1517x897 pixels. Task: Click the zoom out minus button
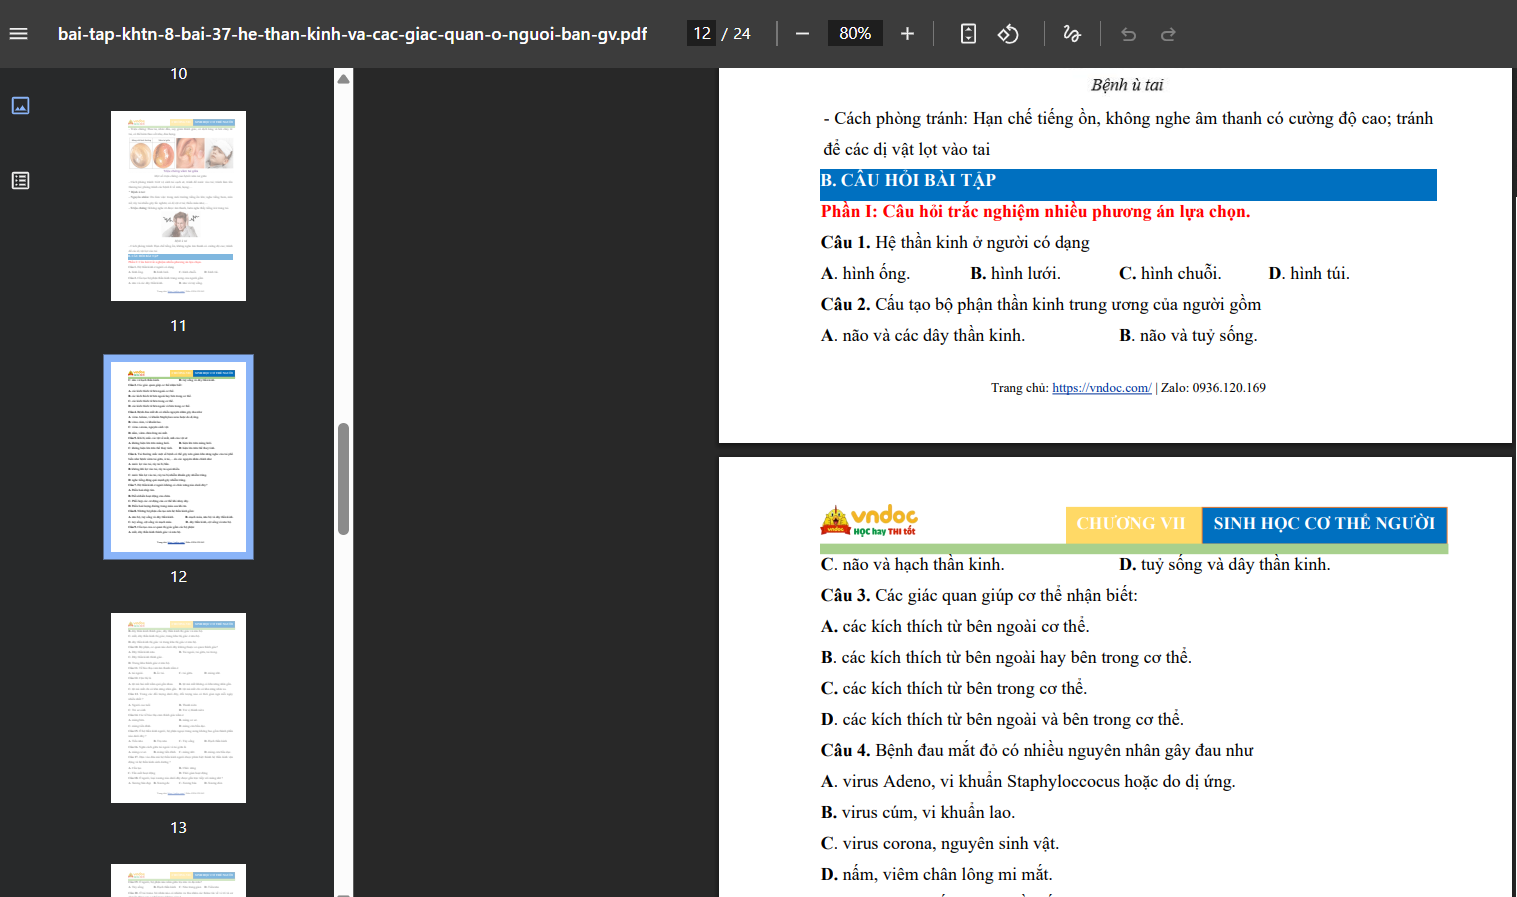coord(802,34)
